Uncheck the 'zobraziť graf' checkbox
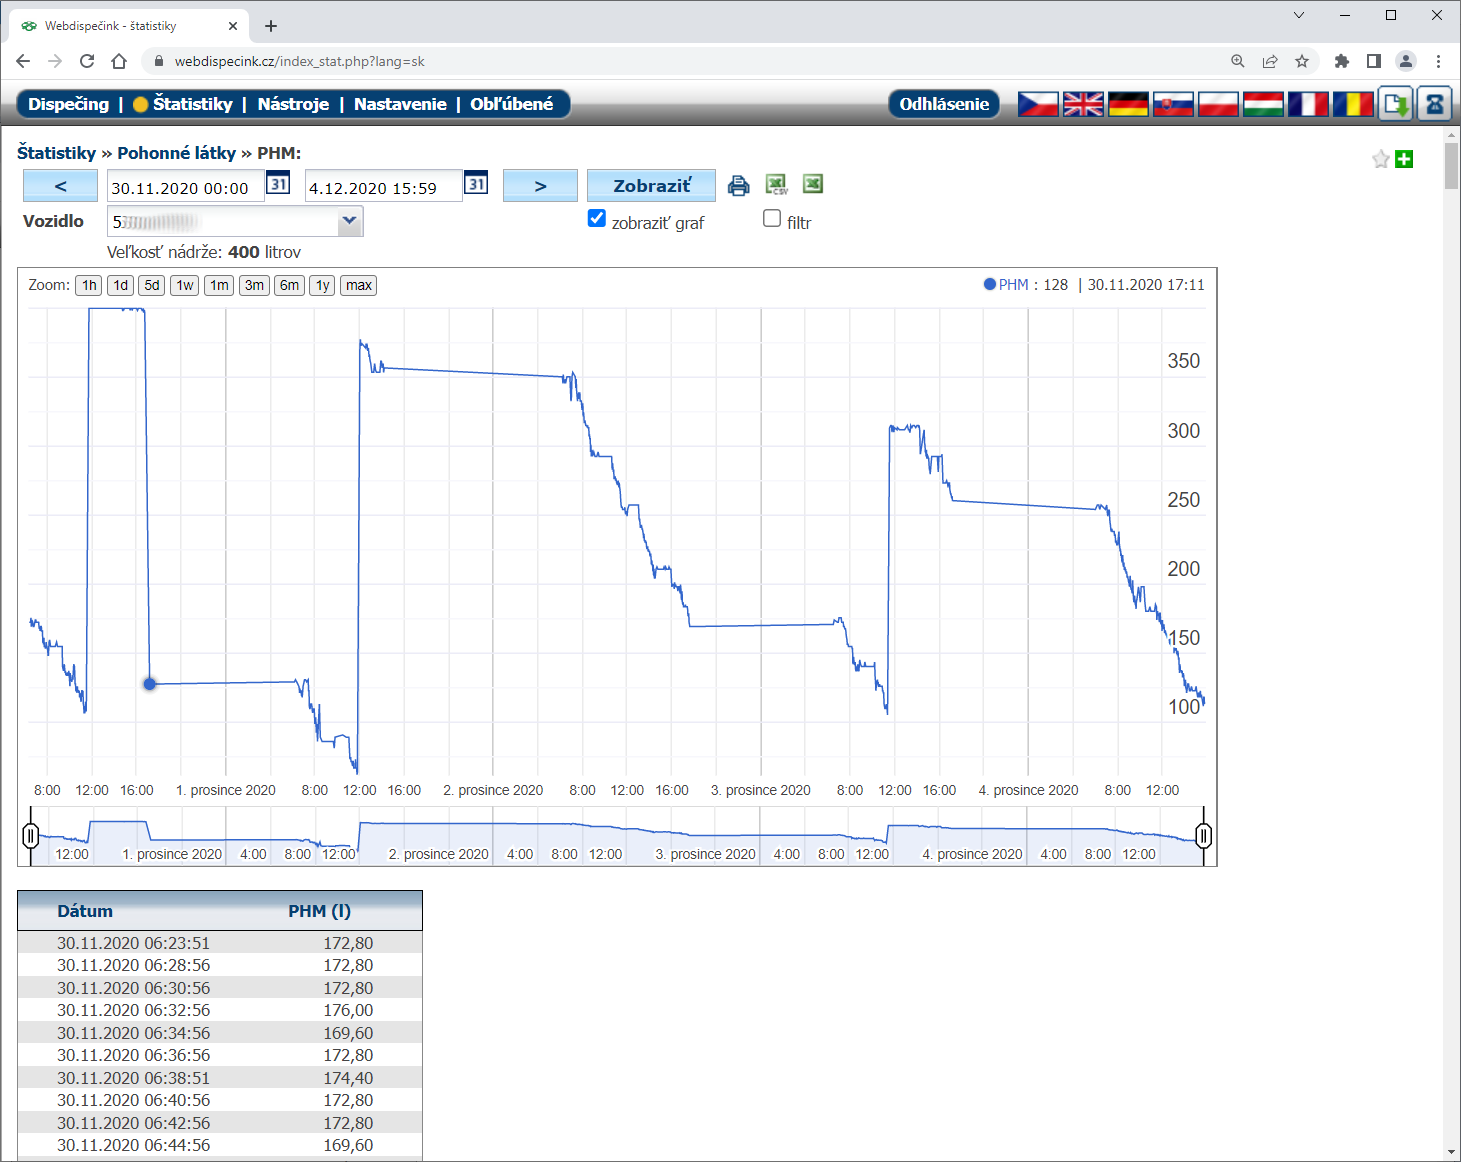This screenshot has height=1162, width=1461. click(597, 219)
